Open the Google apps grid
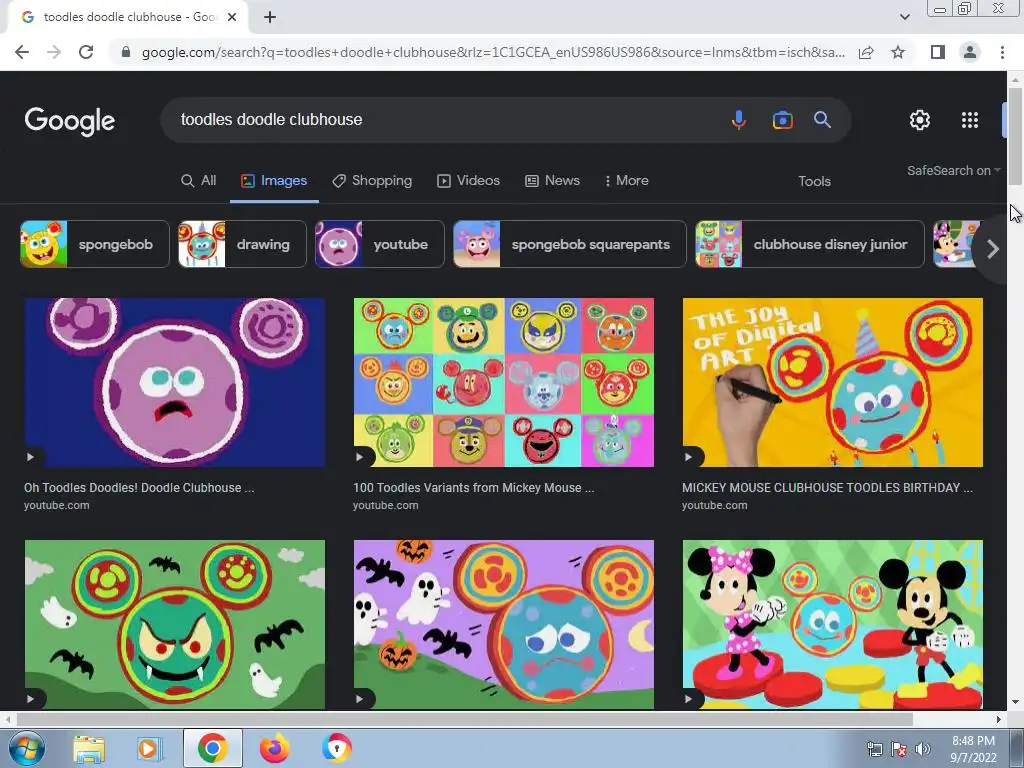 pos(970,120)
